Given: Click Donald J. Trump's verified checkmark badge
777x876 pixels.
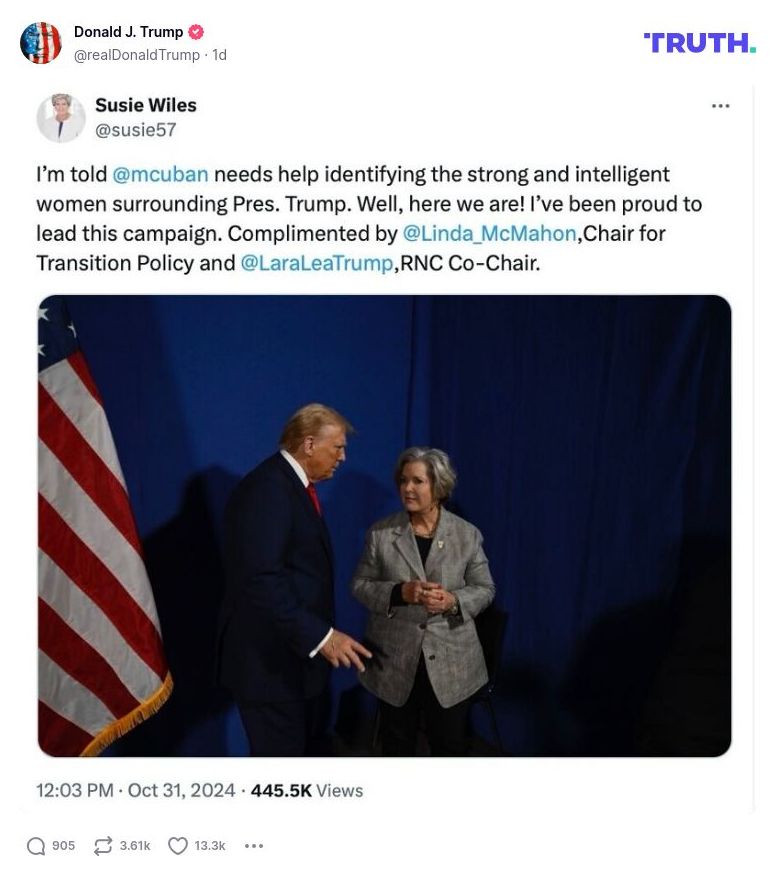Looking at the screenshot, I should [196, 31].
